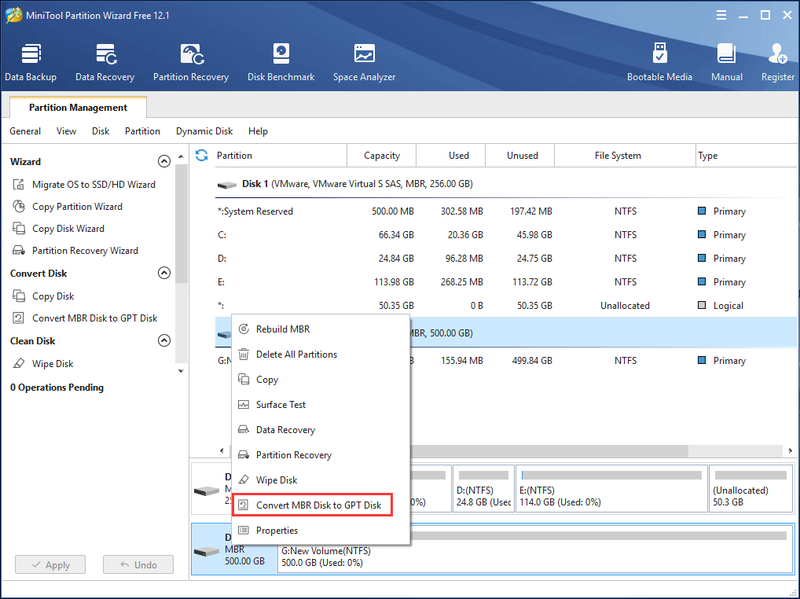The image size is (800, 599).
Task: Collapse the Wizard section
Action: (164, 162)
